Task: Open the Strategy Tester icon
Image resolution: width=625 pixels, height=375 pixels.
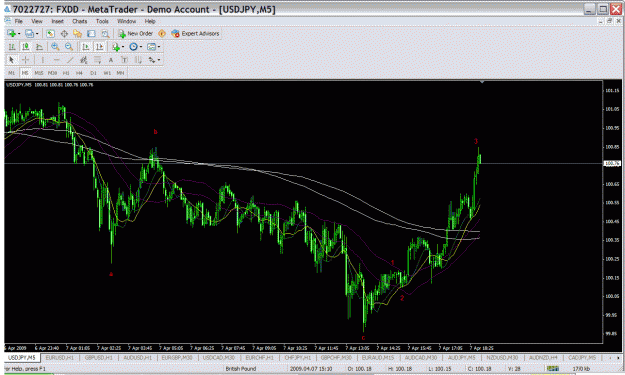Action: pos(105,34)
